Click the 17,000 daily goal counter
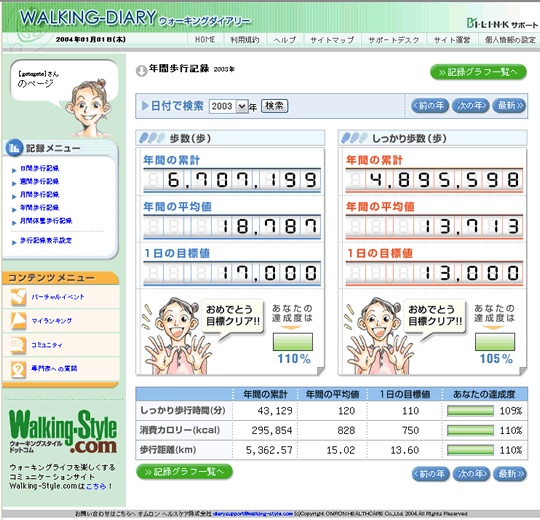This screenshot has width=540, height=520. tap(232, 273)
